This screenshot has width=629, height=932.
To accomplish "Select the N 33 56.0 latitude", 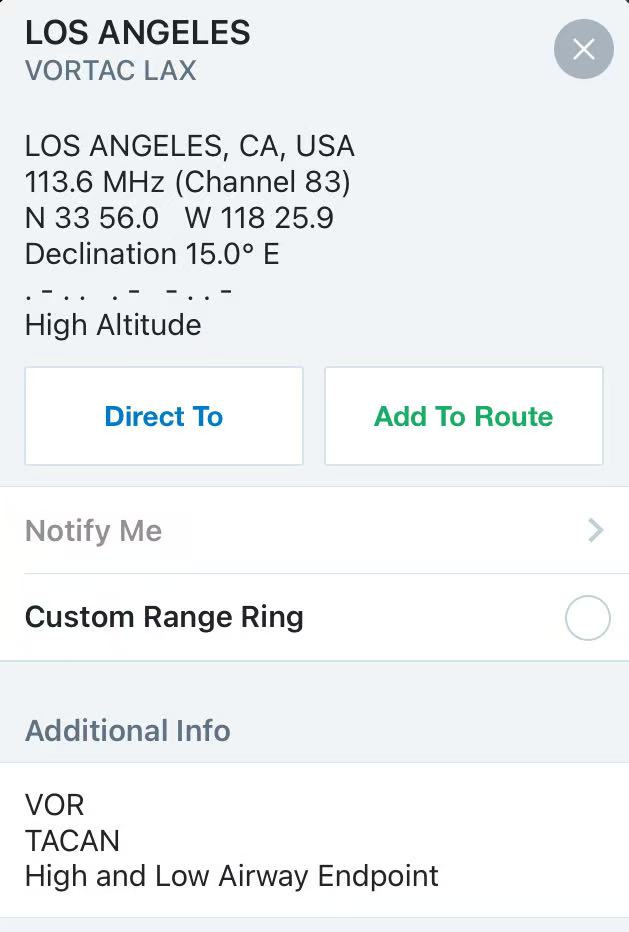I will (x=92, y=218).
